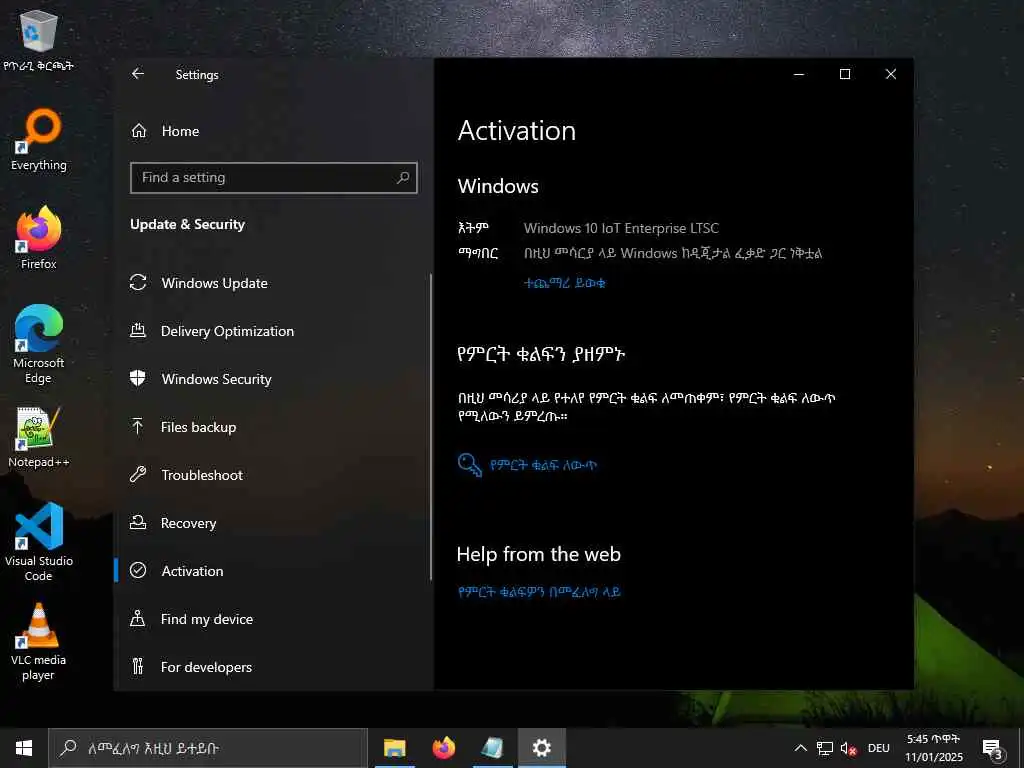Viewport: 1024px width, 768px height.
Task: Click the key icon beside change product key
Action: [x=470, y=465]
